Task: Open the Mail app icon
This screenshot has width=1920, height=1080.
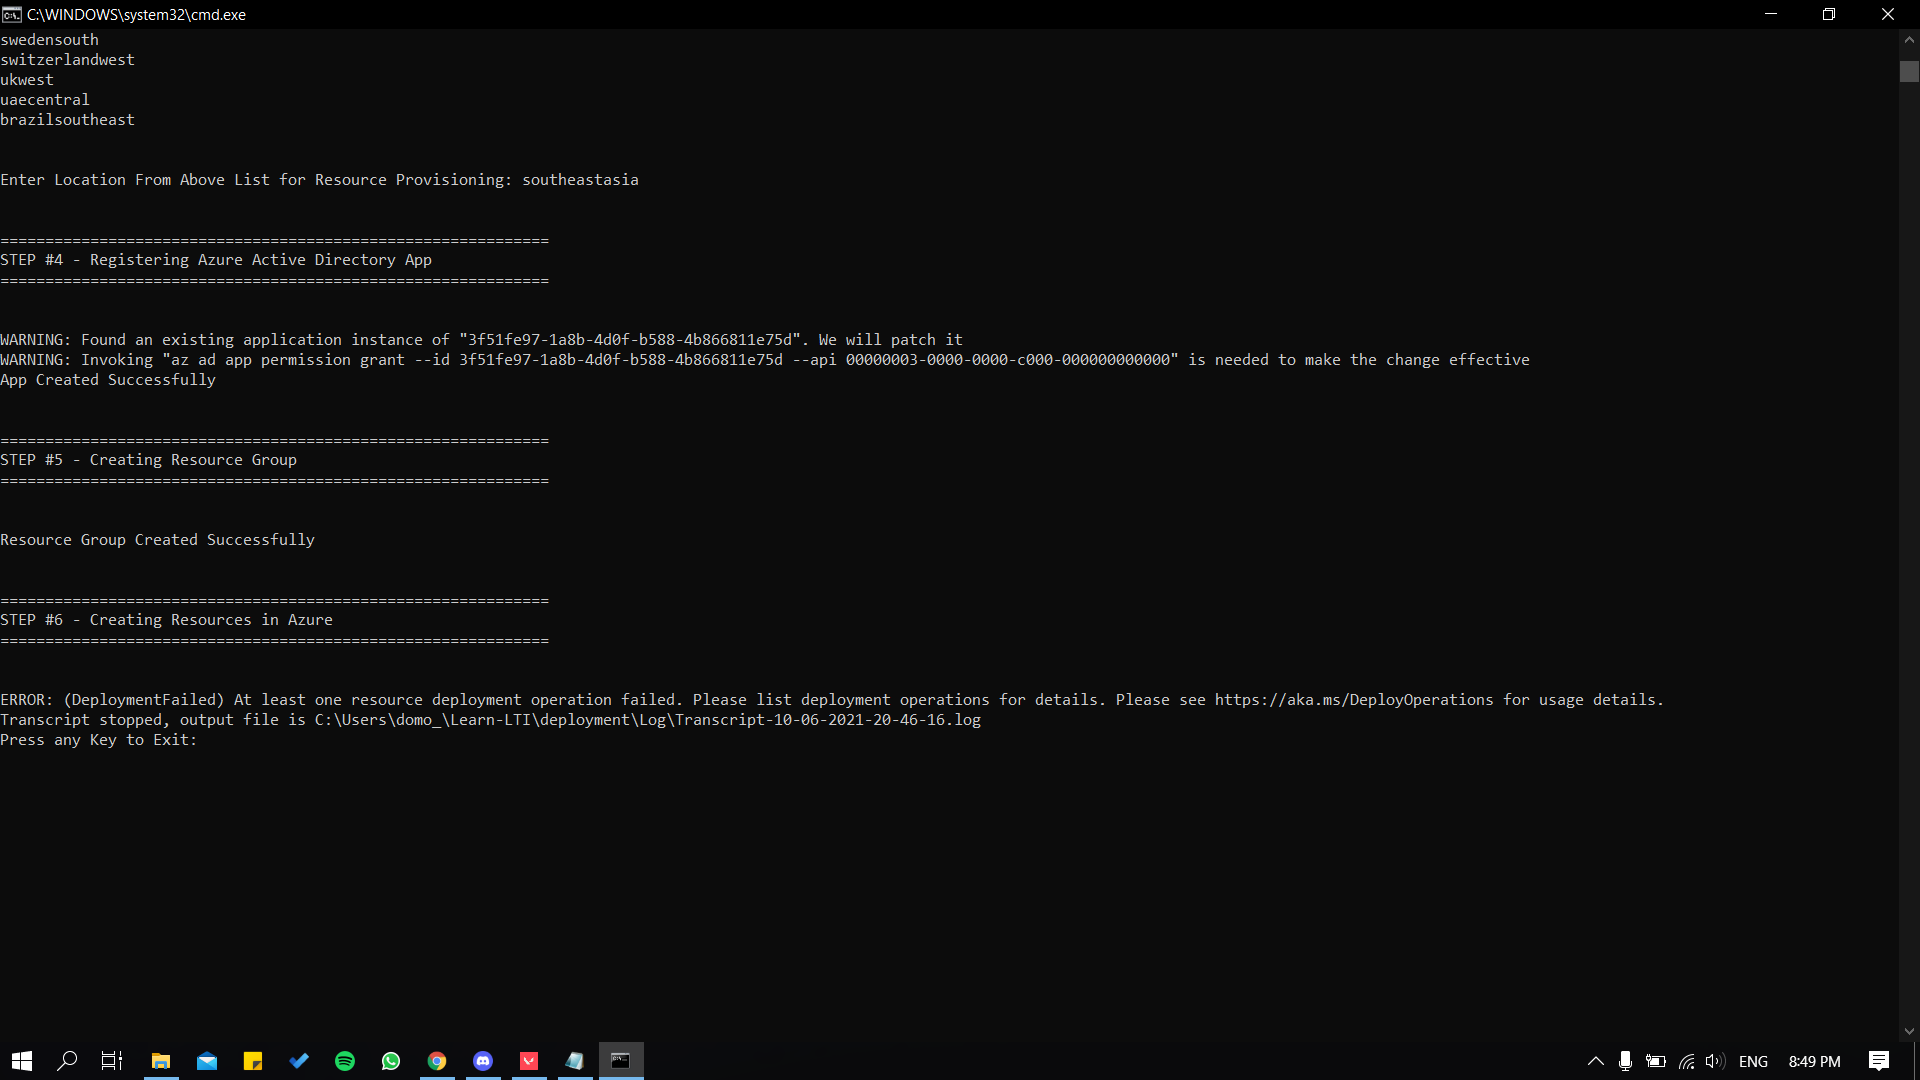Action: pyautogui.click(x=207, y=1061)
